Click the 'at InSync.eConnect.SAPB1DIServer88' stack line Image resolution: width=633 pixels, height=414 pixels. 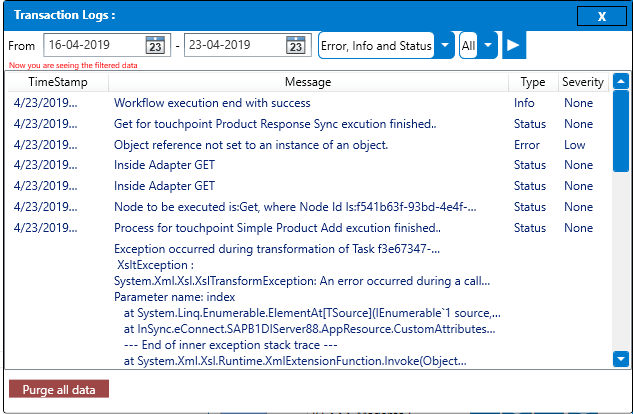[x=309, y=329]
